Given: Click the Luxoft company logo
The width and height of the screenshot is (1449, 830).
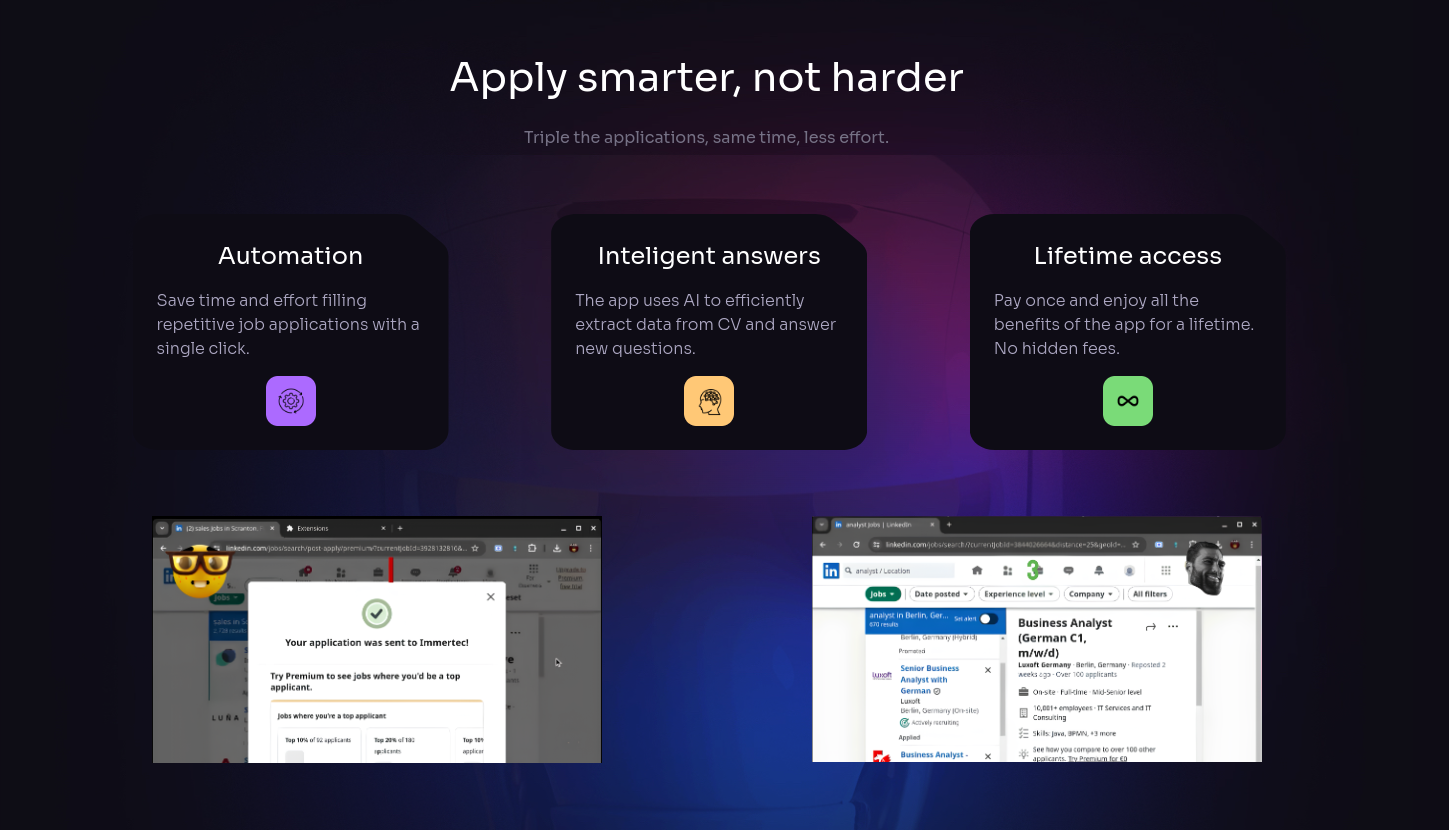Looking at the screenshot, I should pyautogui.click(x=882, y=675).
